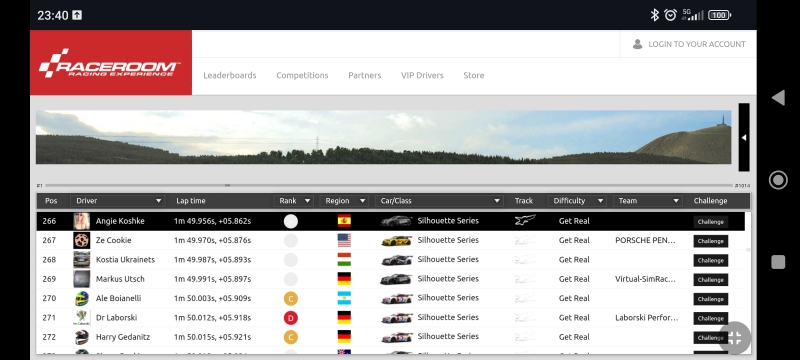
Task: Click Ale Boianelli's C rank badge
Action: pos(291,299)
